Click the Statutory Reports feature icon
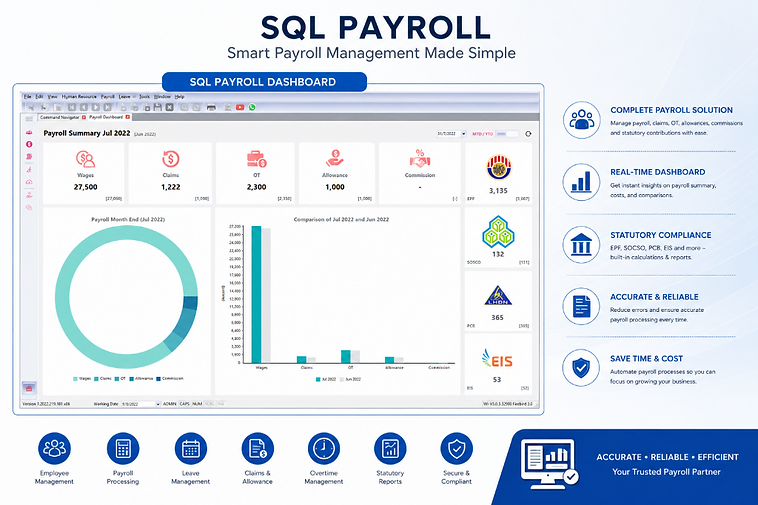This screenshot has height=505, width=758. click(x=390, y=448)
